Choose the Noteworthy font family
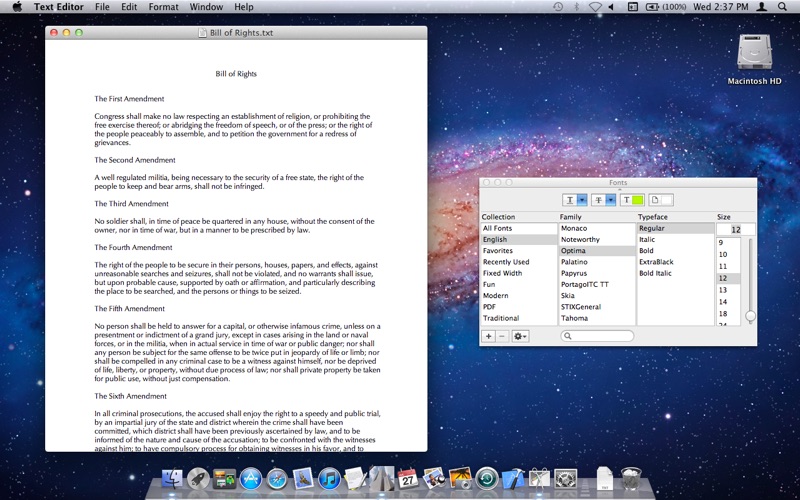 [x=597, y=239]
